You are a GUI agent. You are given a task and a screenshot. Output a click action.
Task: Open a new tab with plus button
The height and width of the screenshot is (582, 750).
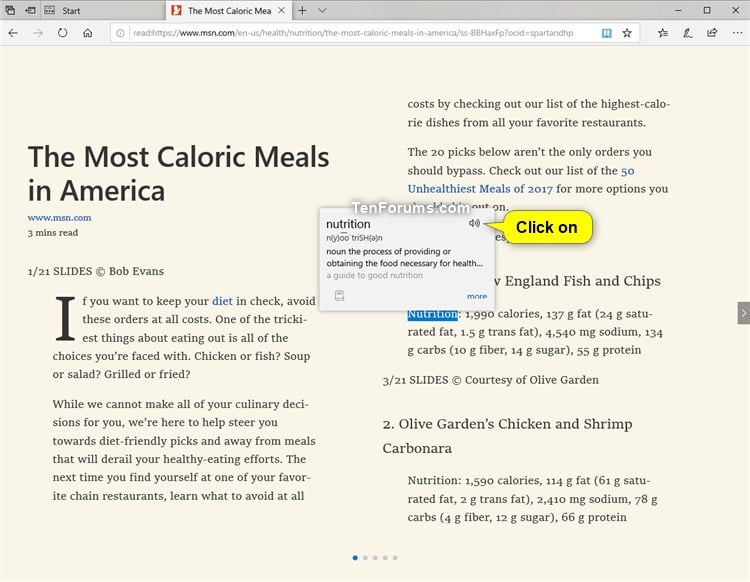pos(302,10)
